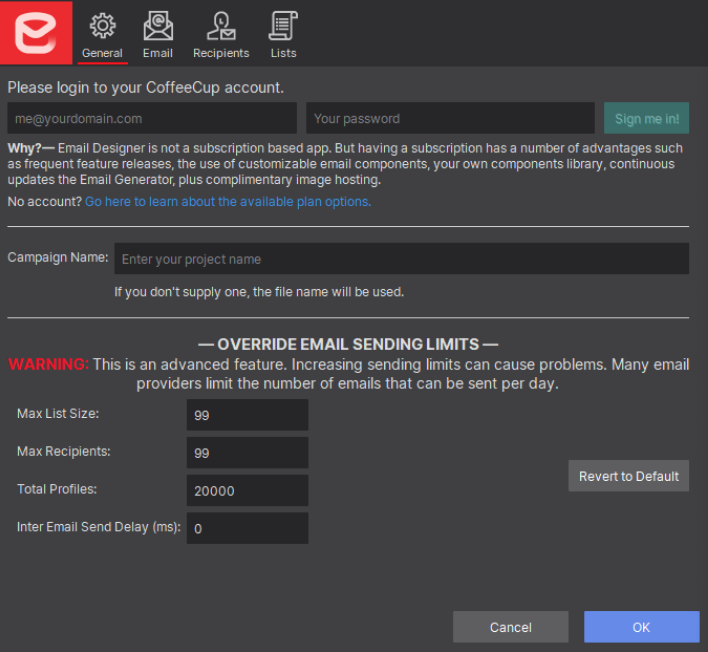Switch to the General tab label

pyautogui.click(x=102, y=53)
